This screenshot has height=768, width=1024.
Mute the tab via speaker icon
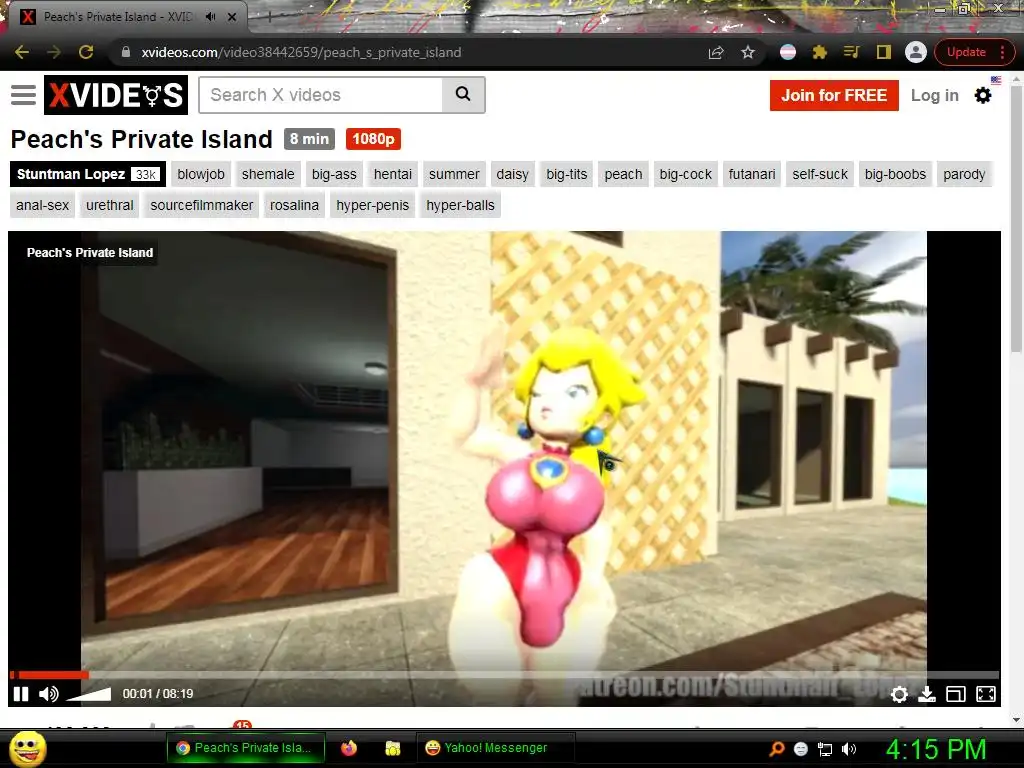click(x=210, y=17)
